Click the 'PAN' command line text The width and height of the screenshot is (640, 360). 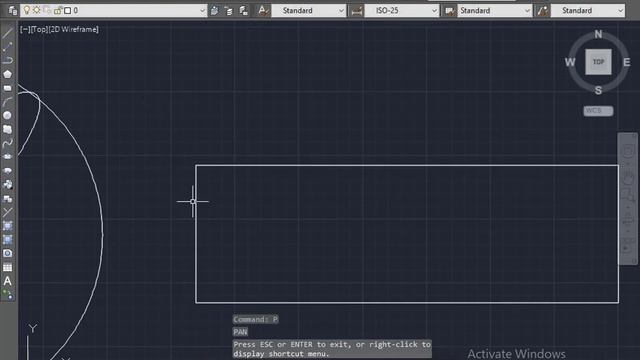click(x=240, y=332)
